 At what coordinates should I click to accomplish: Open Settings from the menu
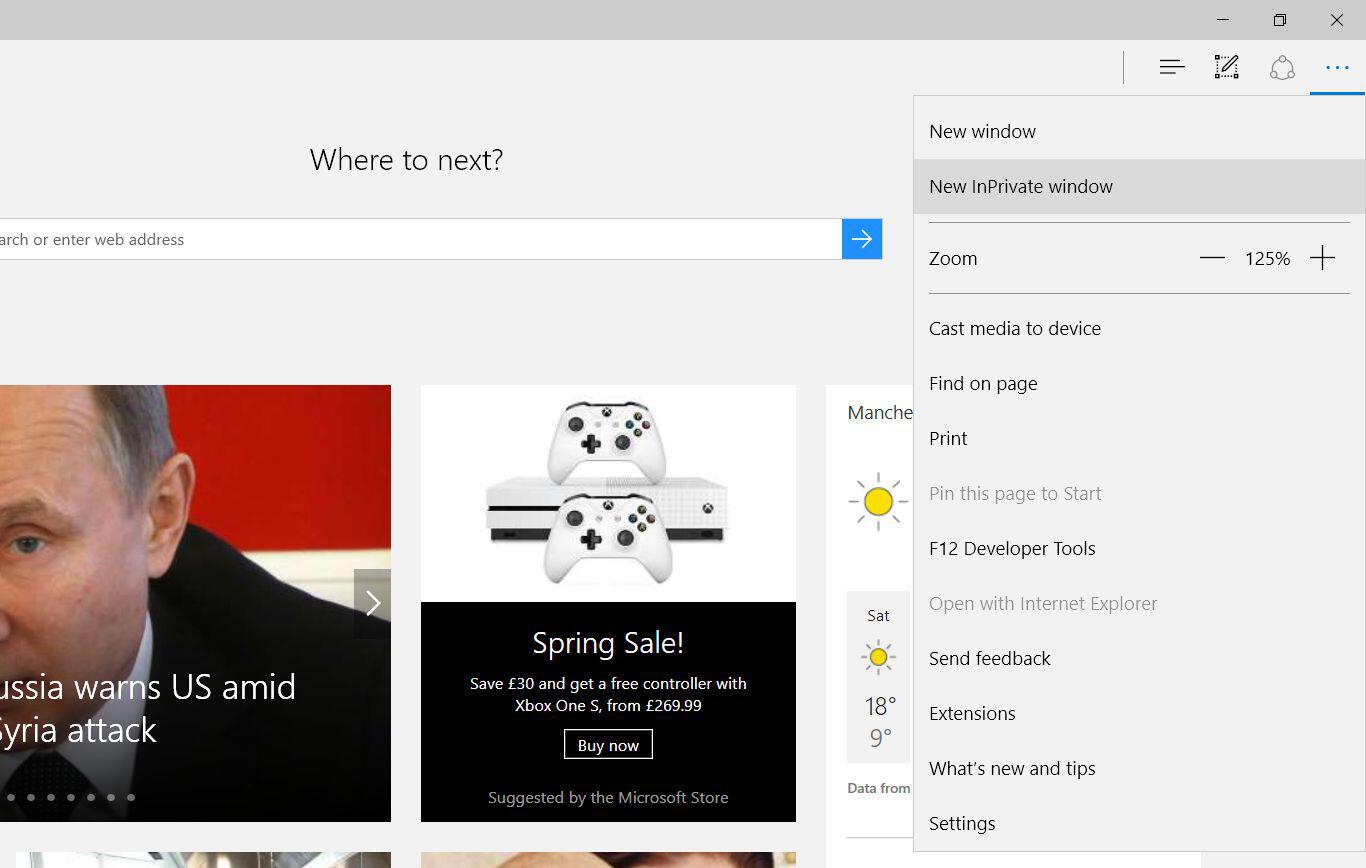pos(1139,823)
